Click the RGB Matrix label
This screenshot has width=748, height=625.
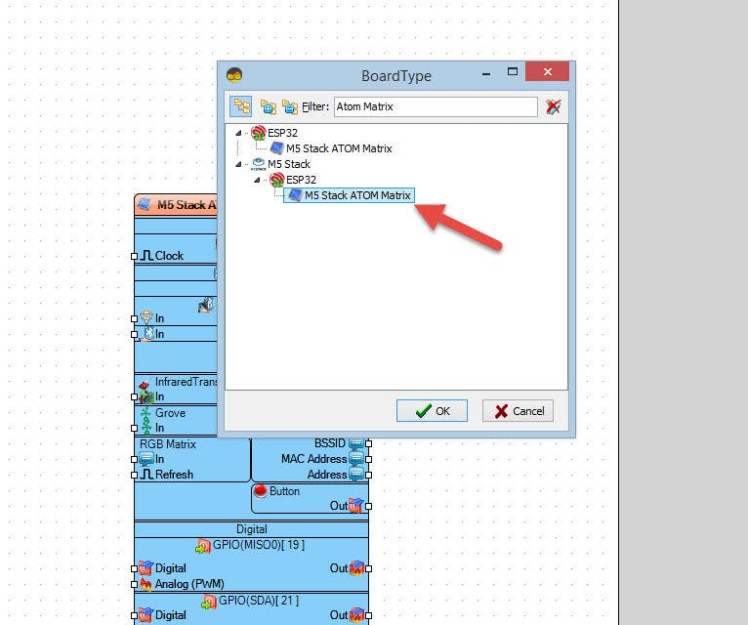[167, 444]
